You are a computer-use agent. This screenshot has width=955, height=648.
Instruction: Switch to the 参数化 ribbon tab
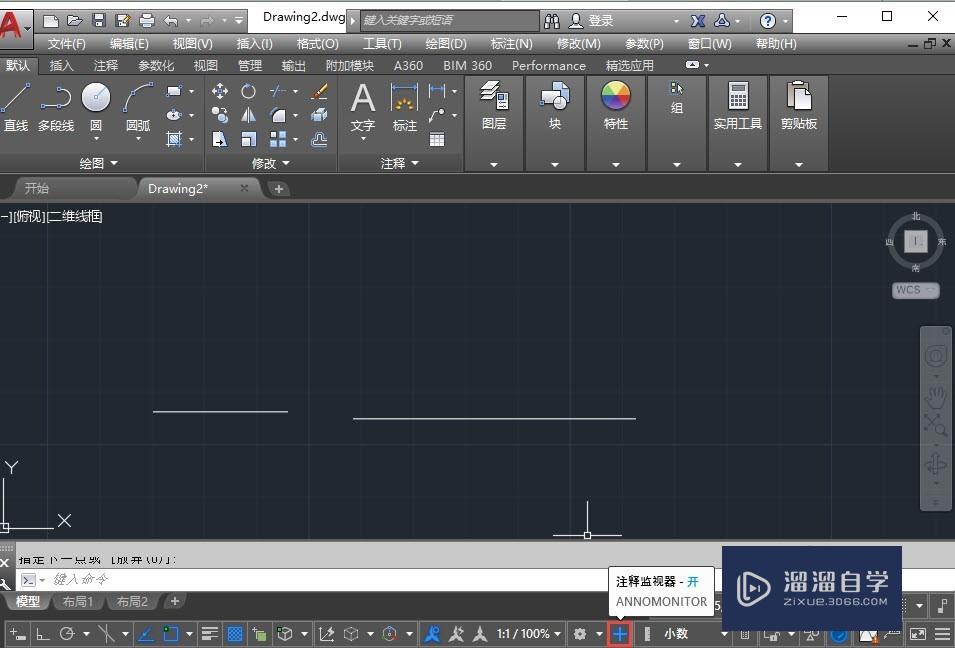pos(156,66)
